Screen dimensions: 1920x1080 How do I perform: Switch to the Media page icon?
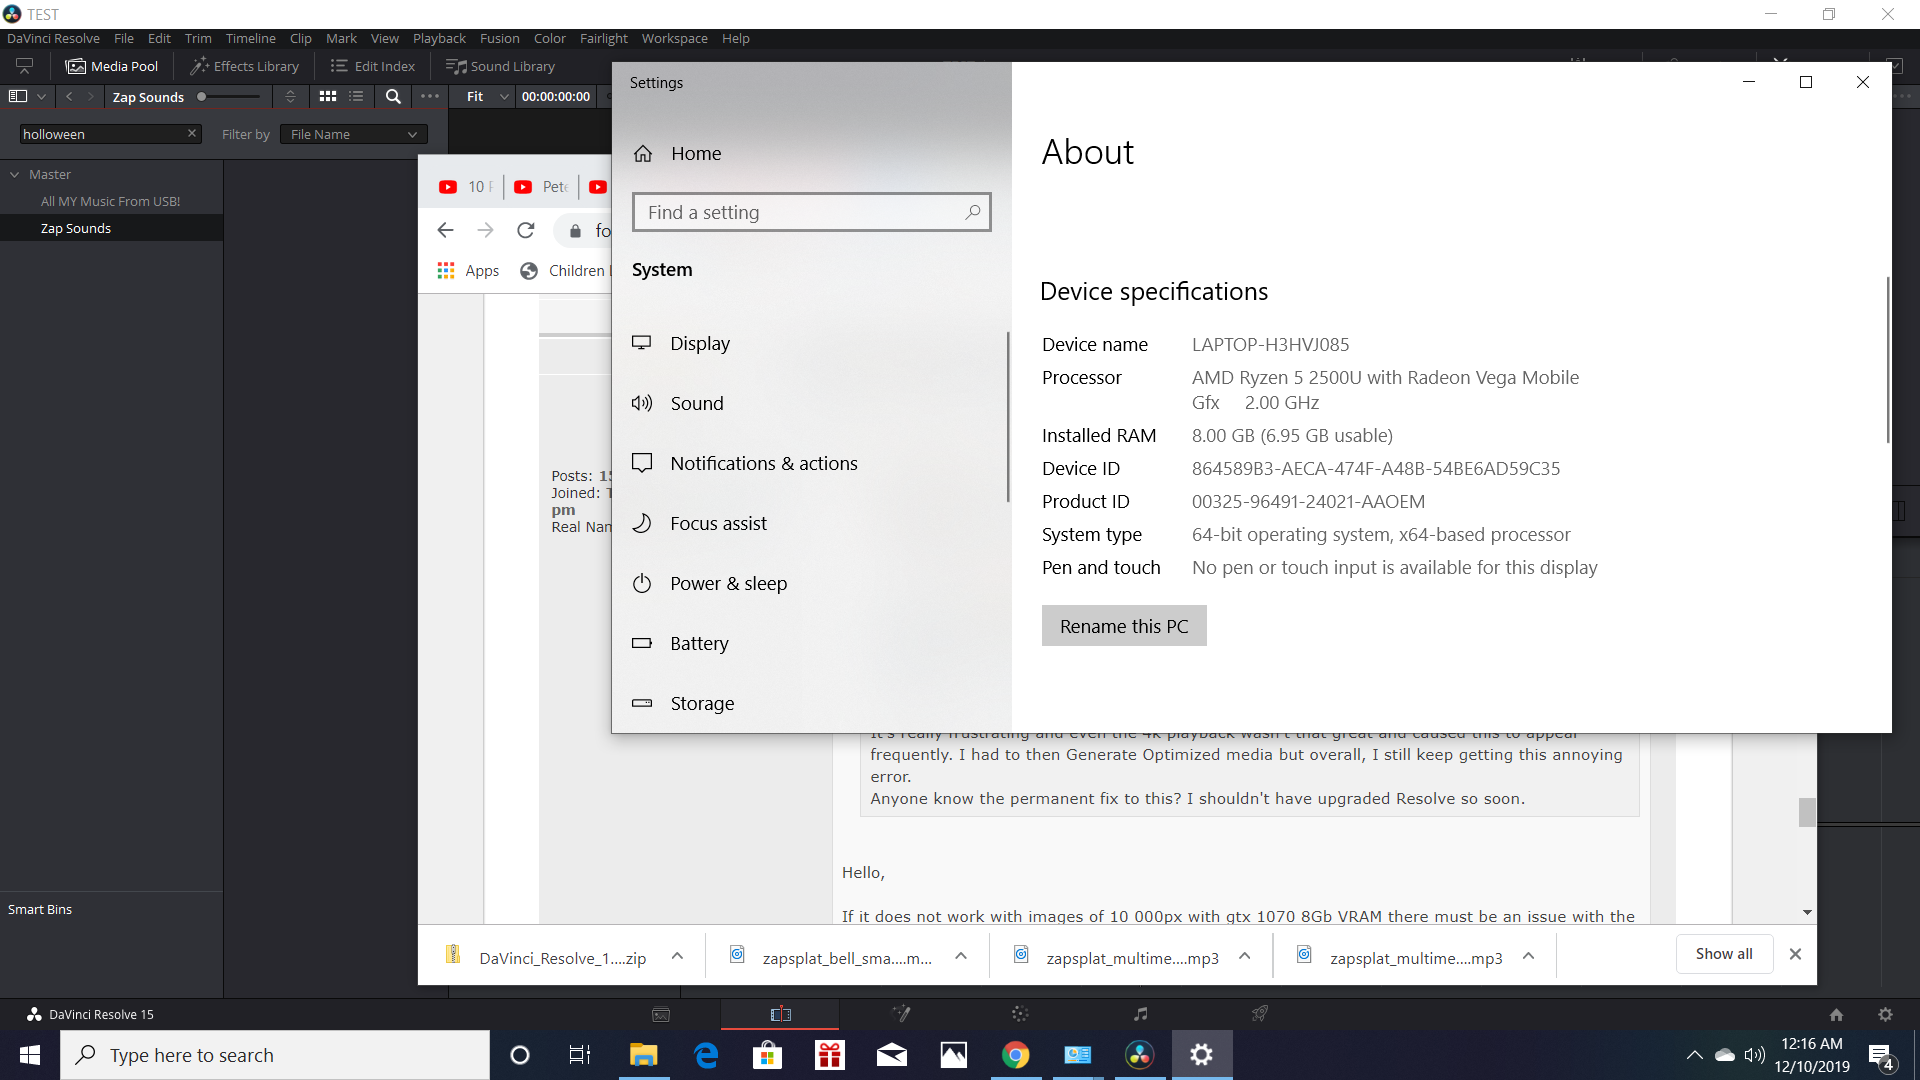pyautogui.click(x=661, y=1014)
